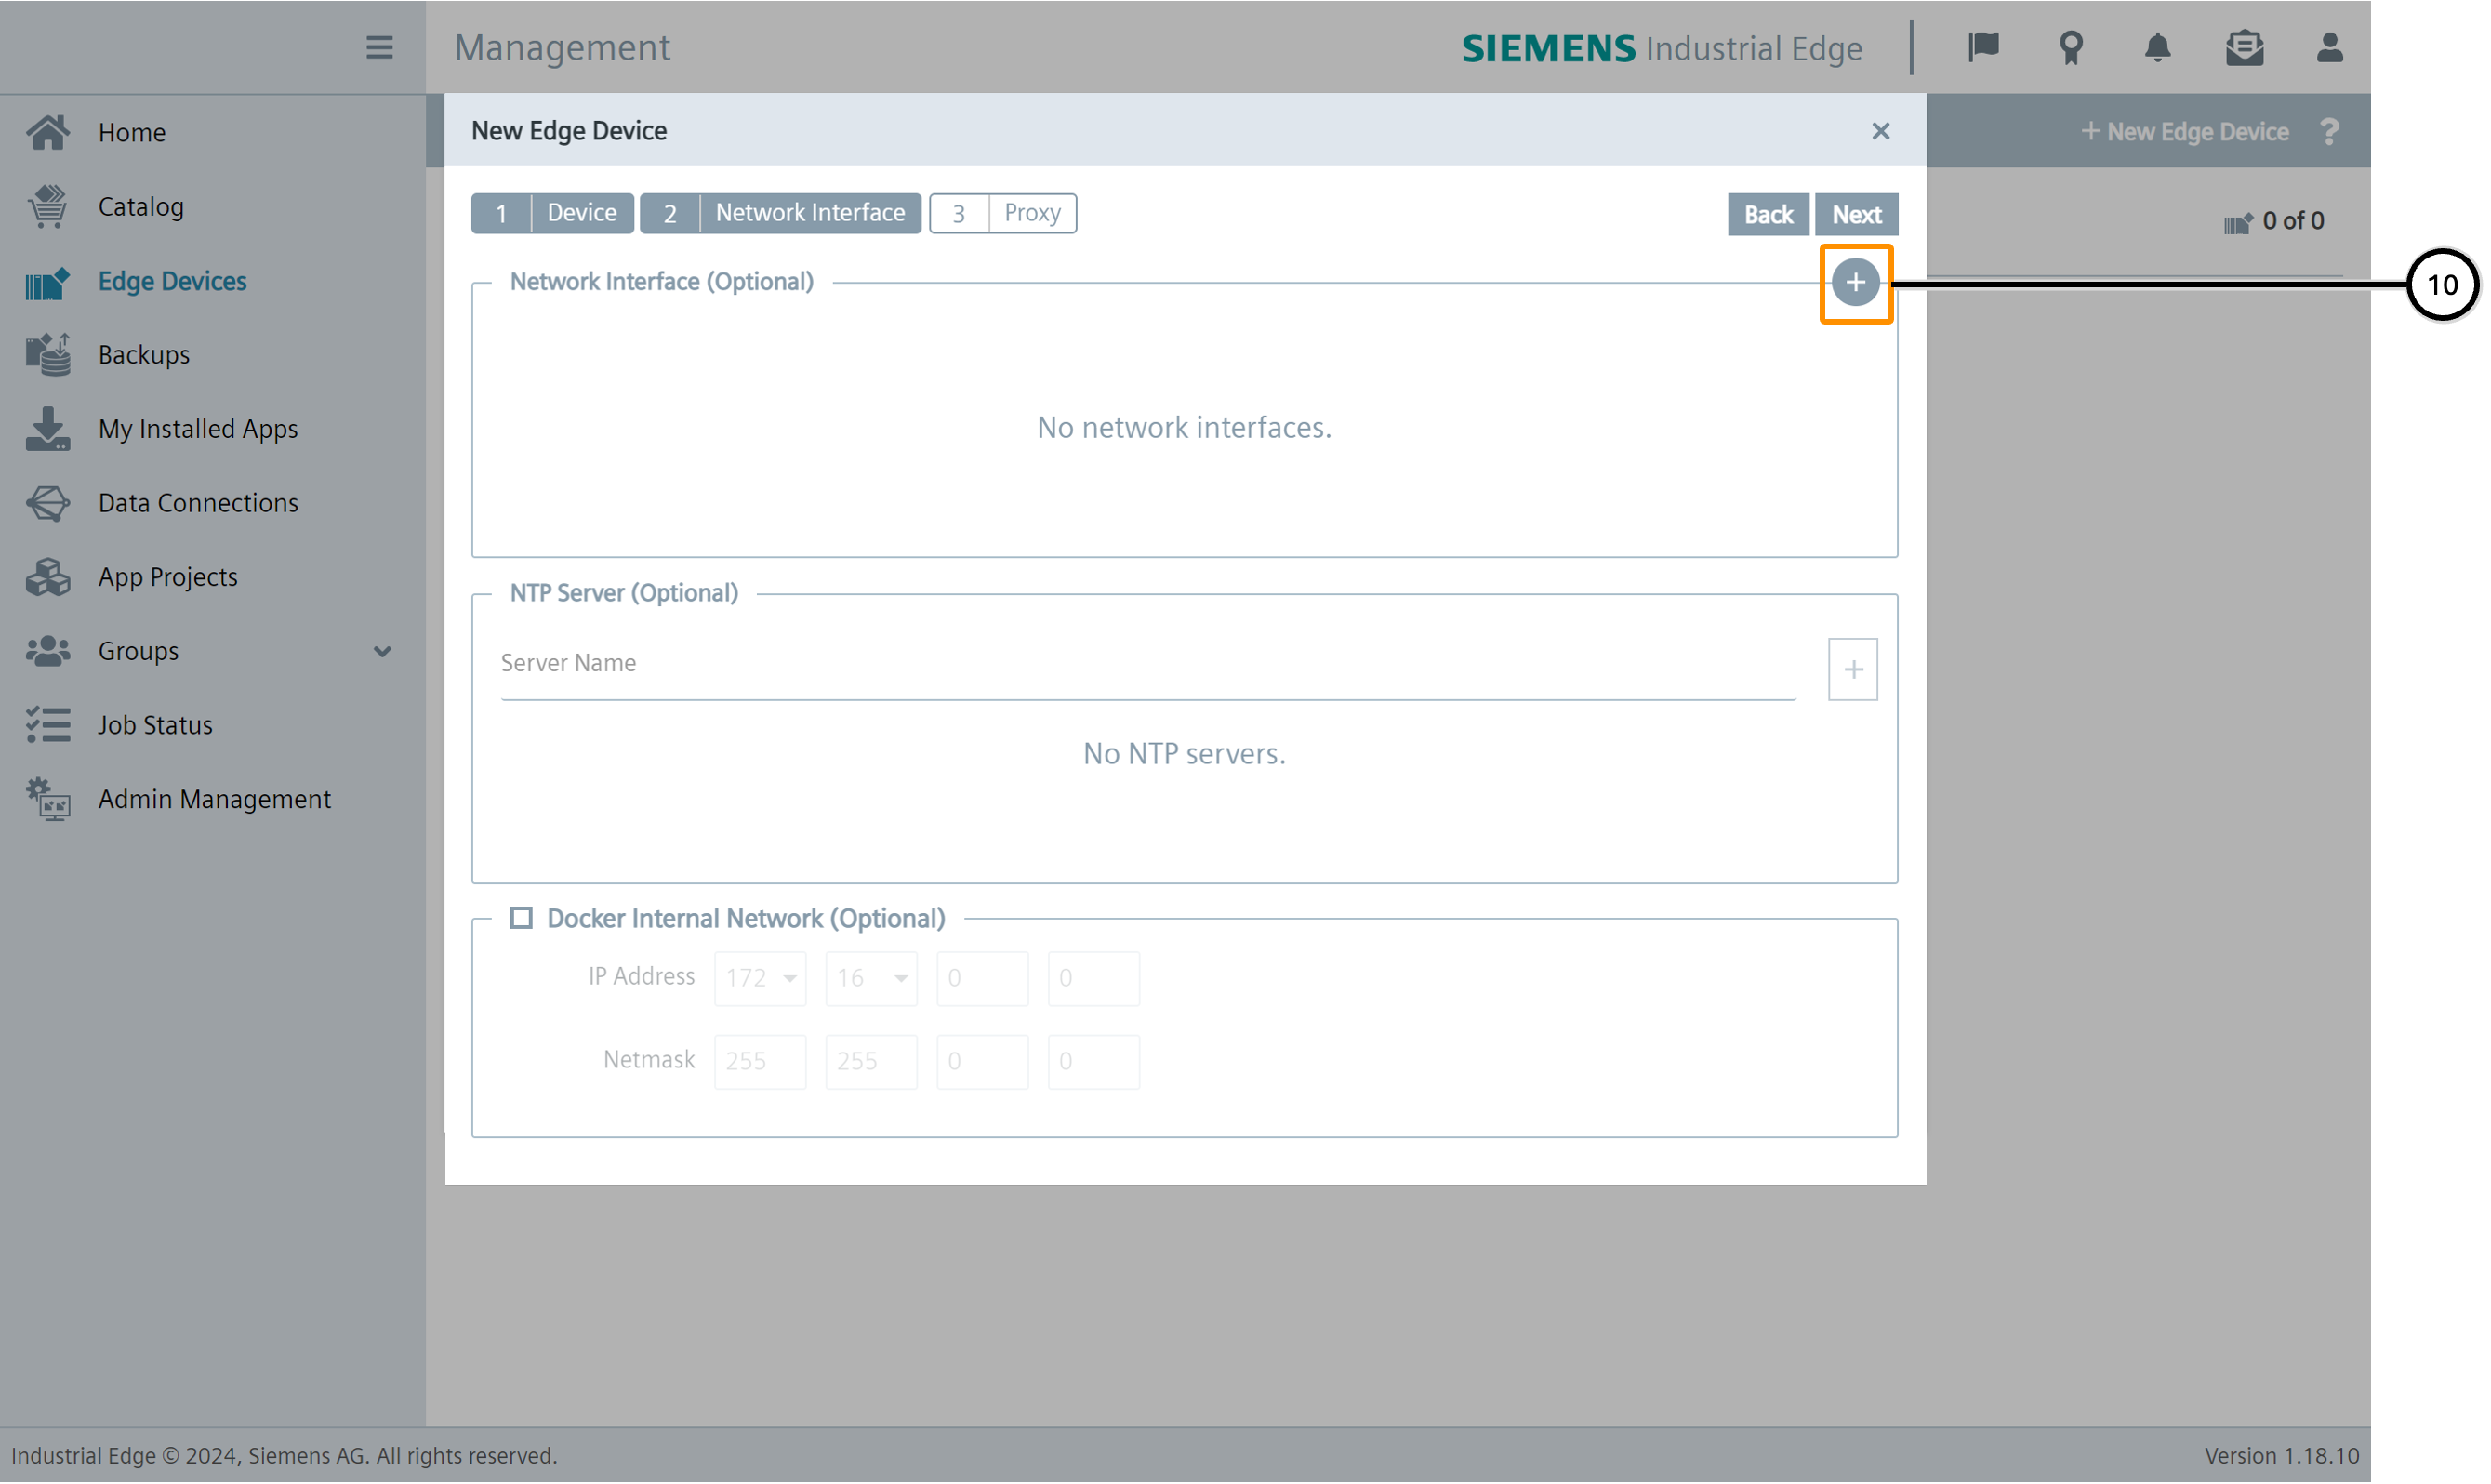This screenshot has height=1484, width=2491.
Task: Switch to the Device step tab
Action: coord(552,213)
